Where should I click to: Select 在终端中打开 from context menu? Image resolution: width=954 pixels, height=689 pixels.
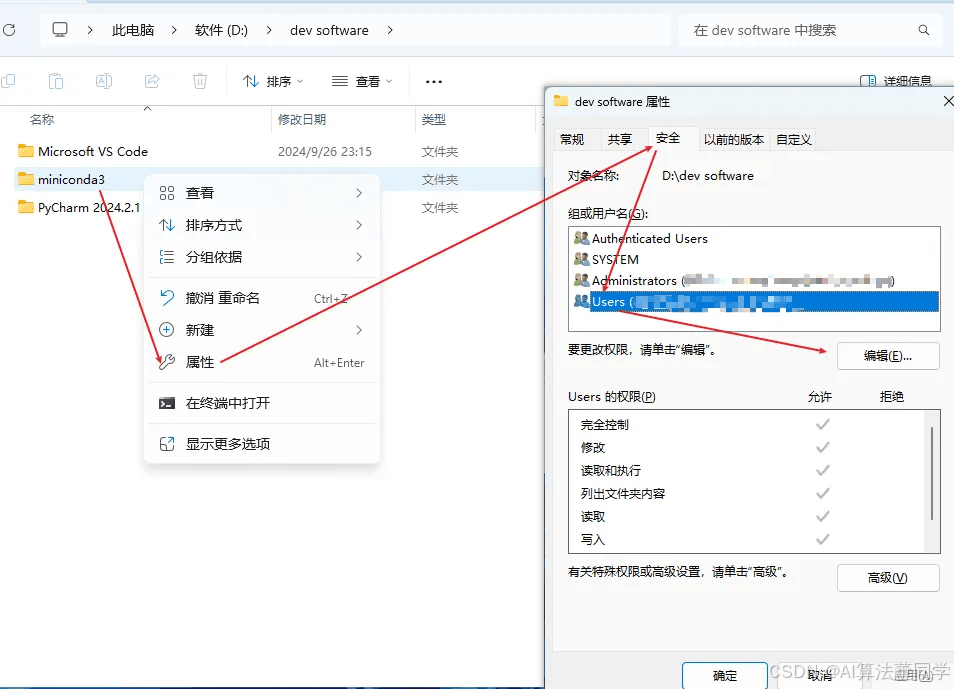coord(262,403)
